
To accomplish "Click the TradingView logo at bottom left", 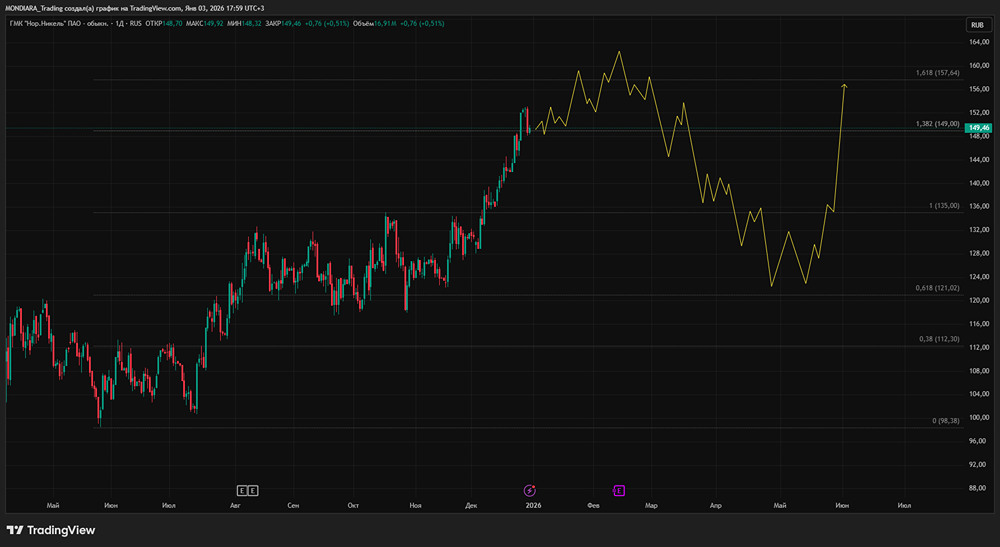I will [x=50, y=530].
